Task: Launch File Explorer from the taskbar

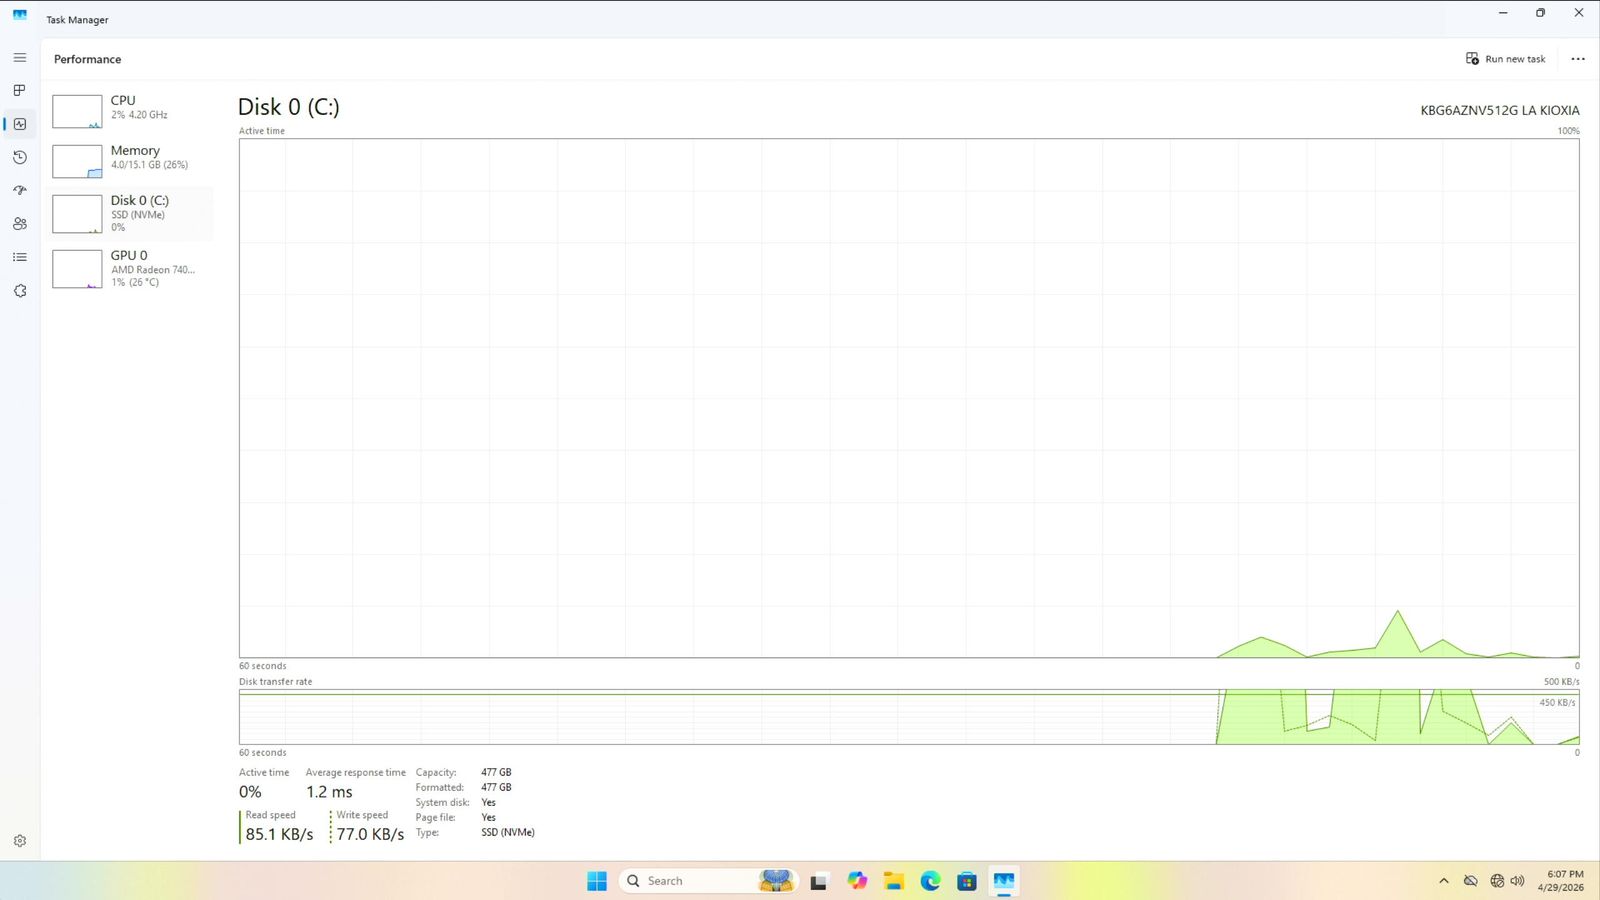Action: 893,881
